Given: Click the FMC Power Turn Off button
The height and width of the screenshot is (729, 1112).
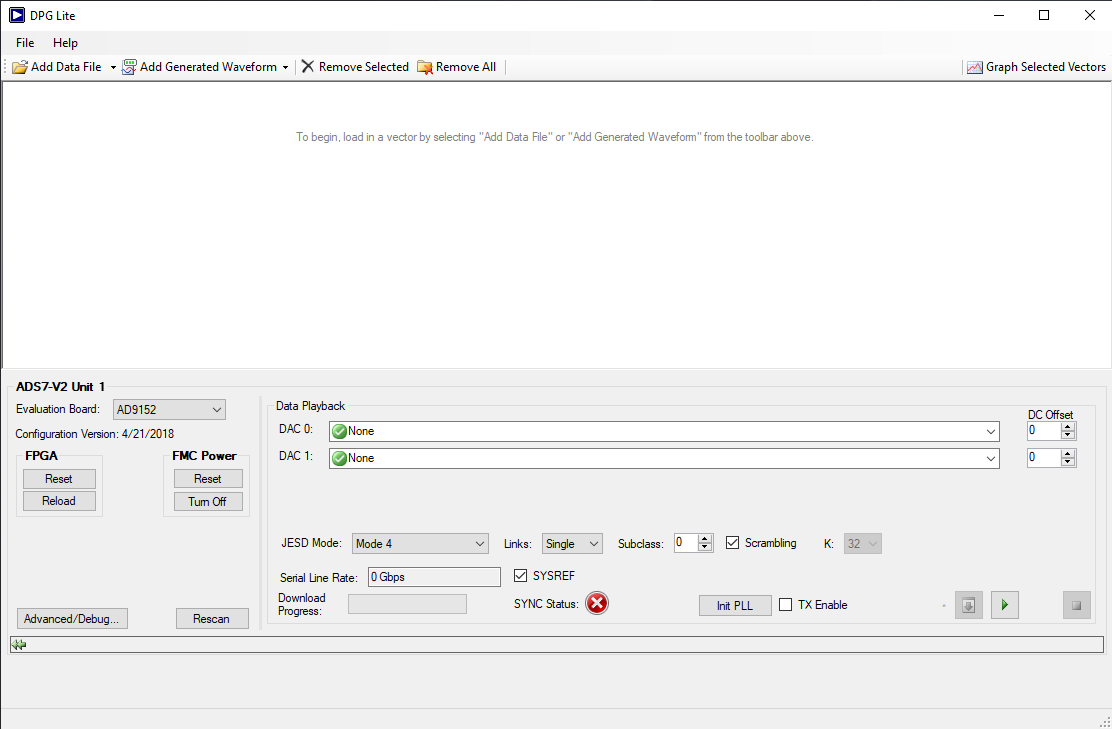Looking at the screenshot, I should click(x=208, y=501).
